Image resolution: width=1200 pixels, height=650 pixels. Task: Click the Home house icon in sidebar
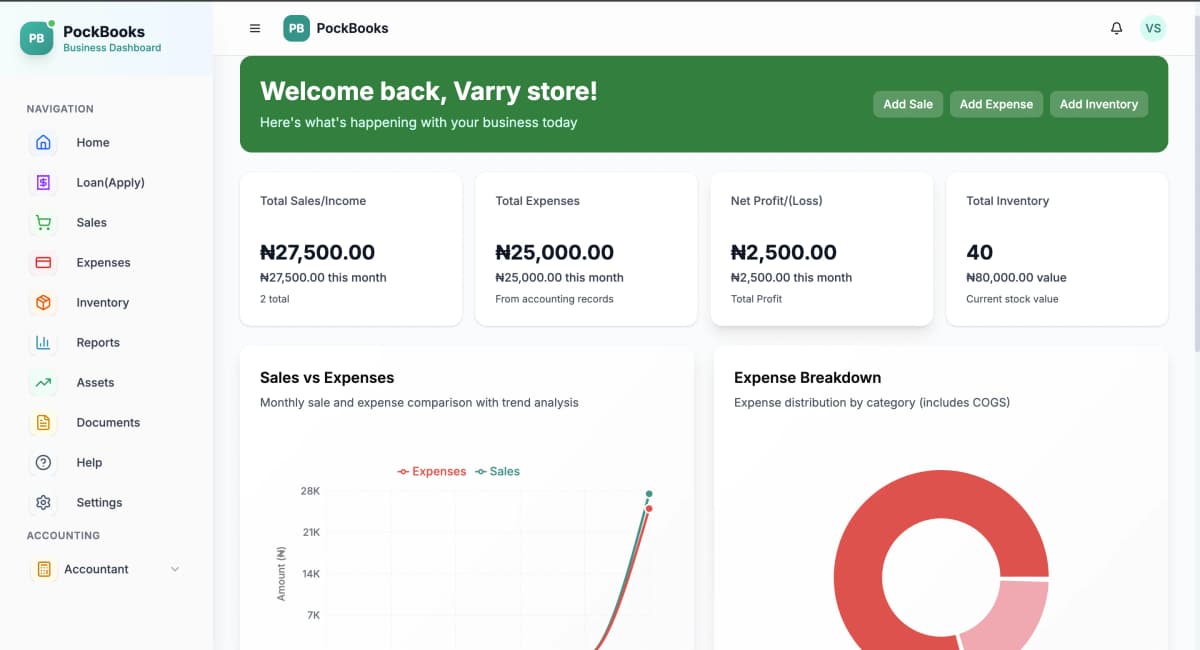43,142
